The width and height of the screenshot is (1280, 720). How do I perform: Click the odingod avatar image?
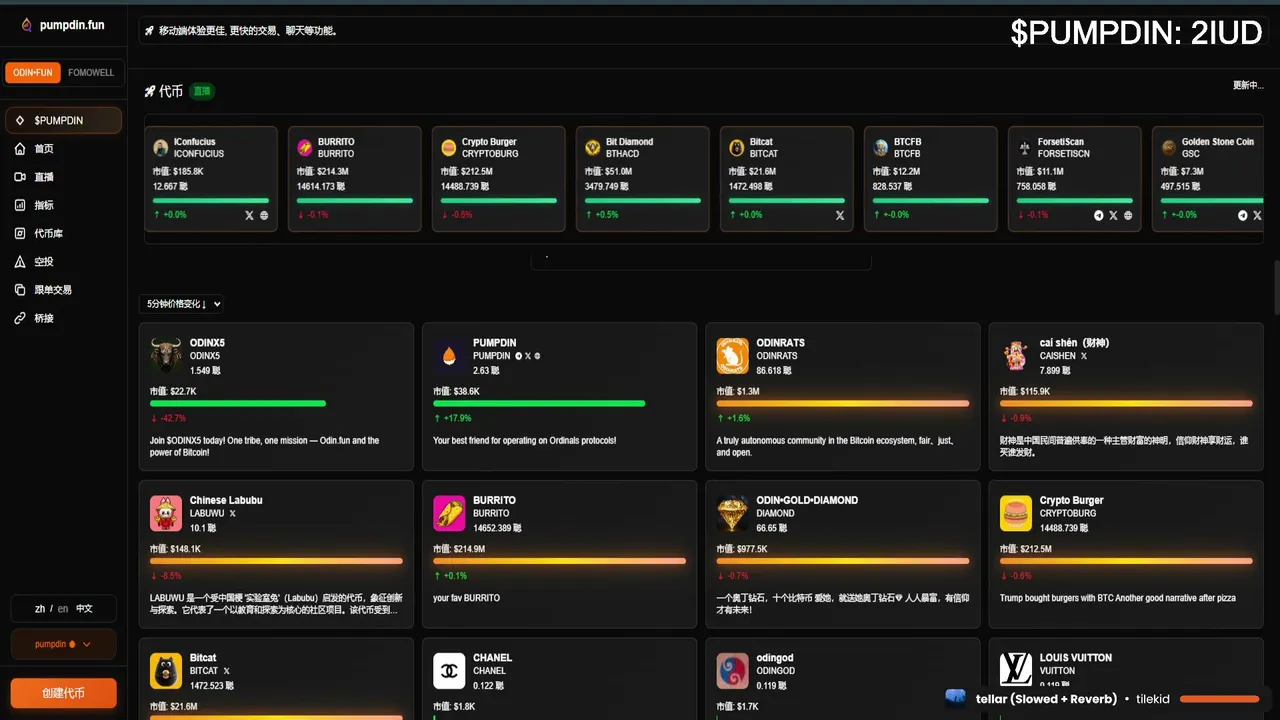point(733,671)
